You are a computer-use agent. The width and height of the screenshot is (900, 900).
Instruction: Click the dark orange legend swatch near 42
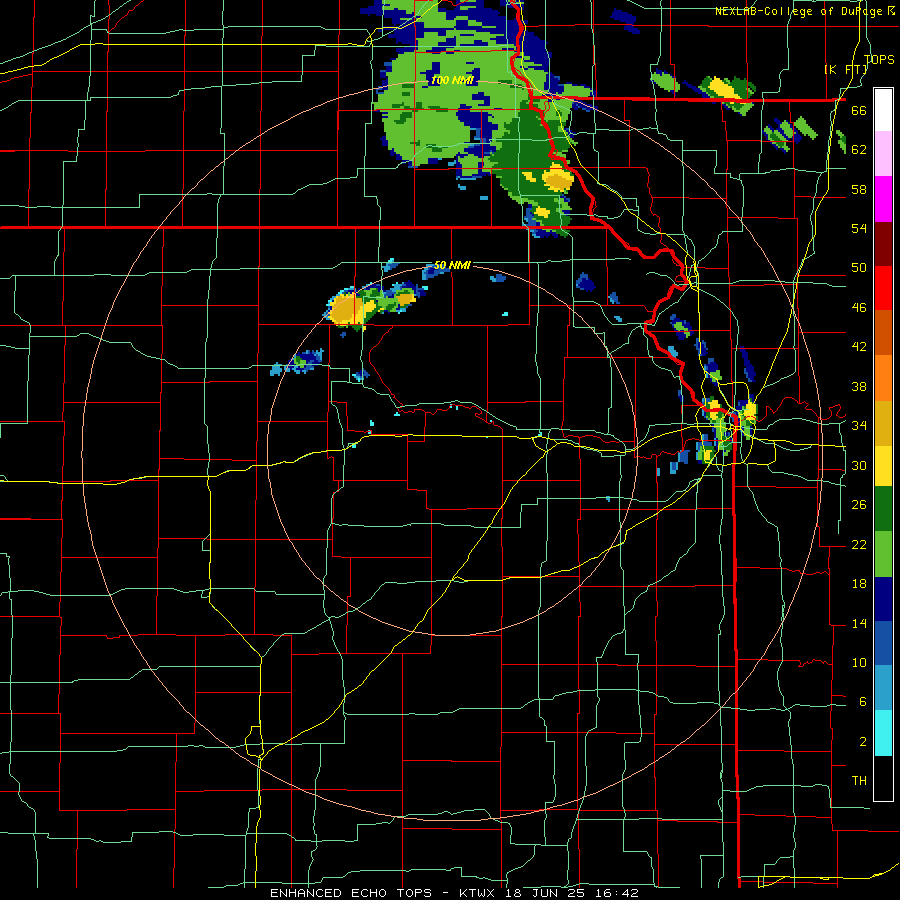pos(883,333)
